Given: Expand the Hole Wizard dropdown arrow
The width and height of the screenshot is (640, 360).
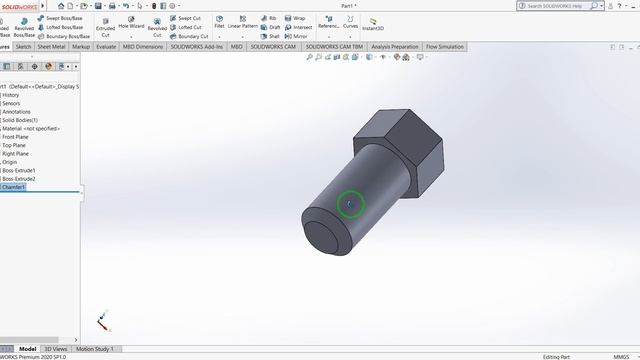Looking at the screenshot, I should tap(131, 37).
